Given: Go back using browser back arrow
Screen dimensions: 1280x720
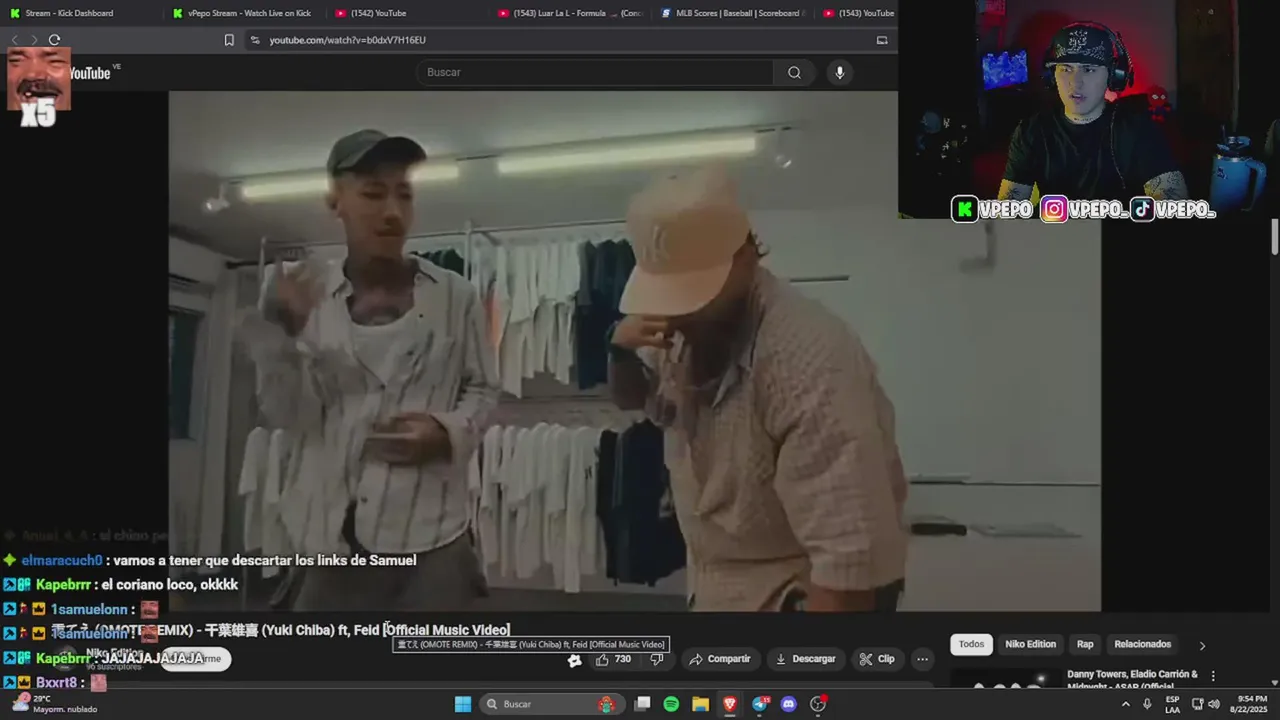Looking at the screenshot, I should 14,40.
